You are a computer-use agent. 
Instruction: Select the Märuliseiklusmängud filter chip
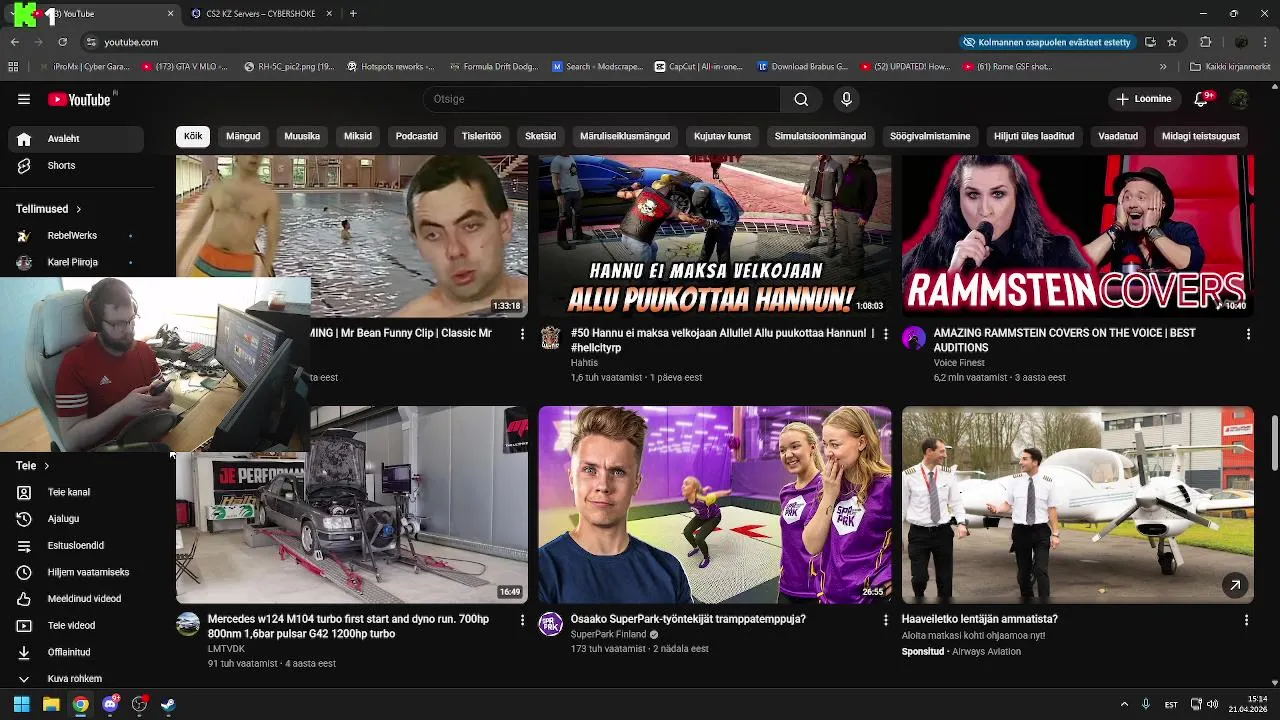(x=625, y=136)
